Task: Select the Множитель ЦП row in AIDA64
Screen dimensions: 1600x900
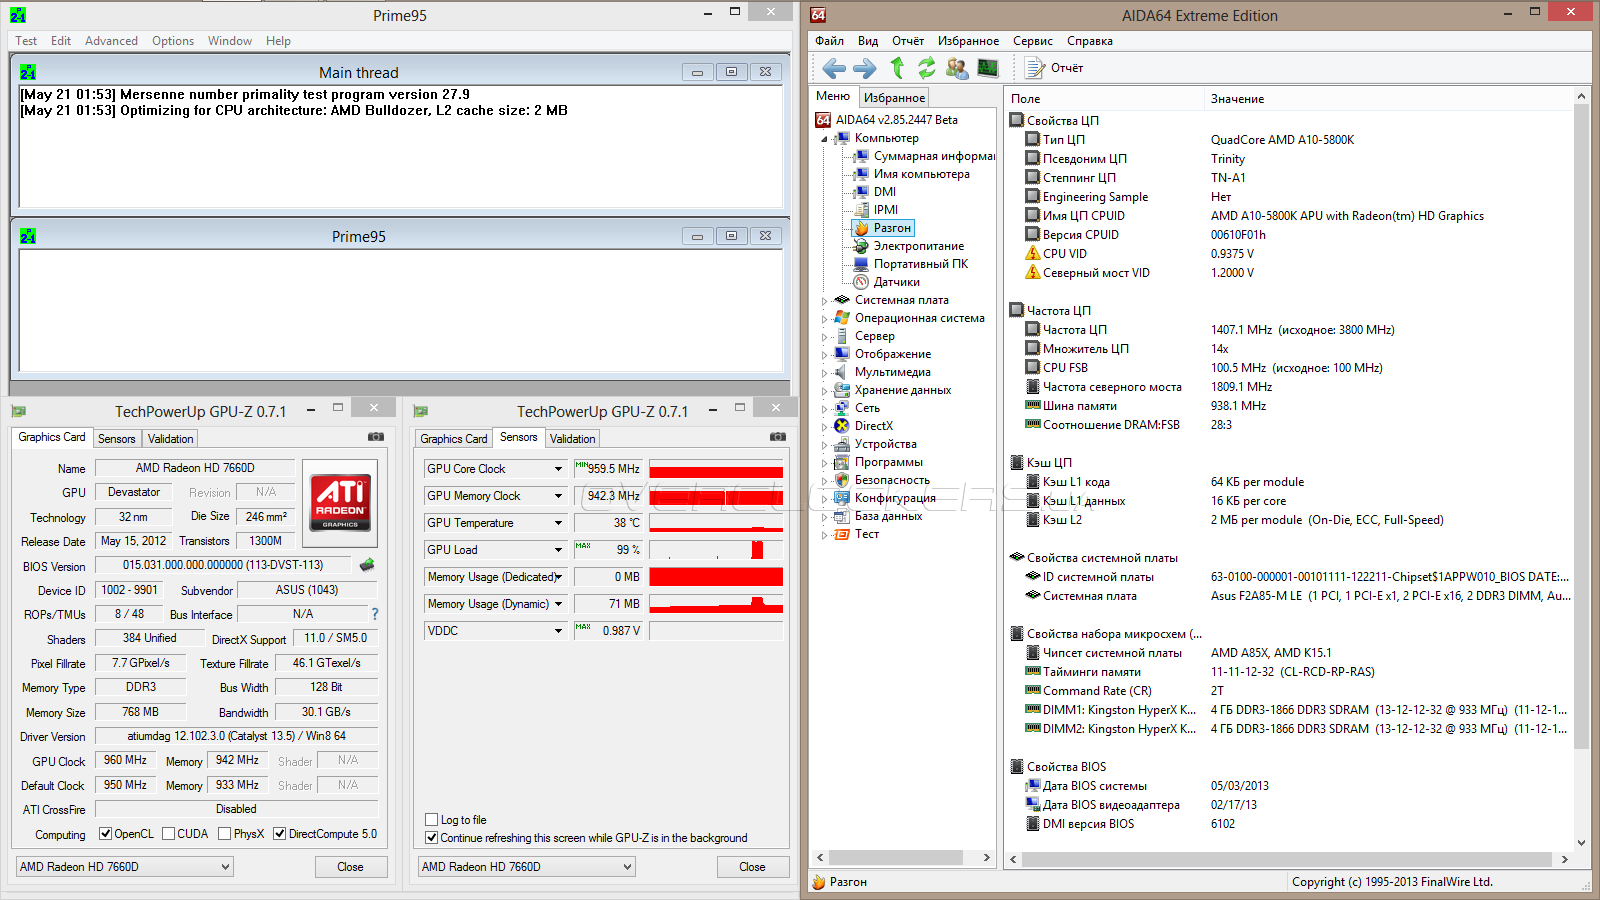Action: coord(1290,349)
